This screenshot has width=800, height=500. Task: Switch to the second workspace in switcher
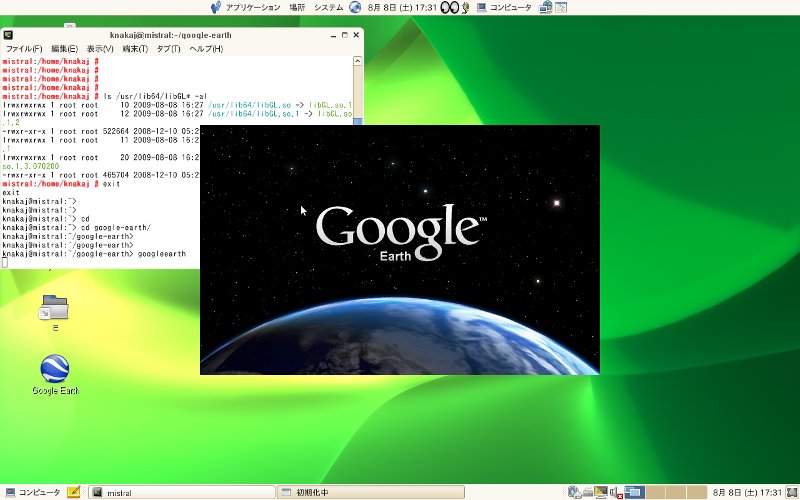[655, 492]
